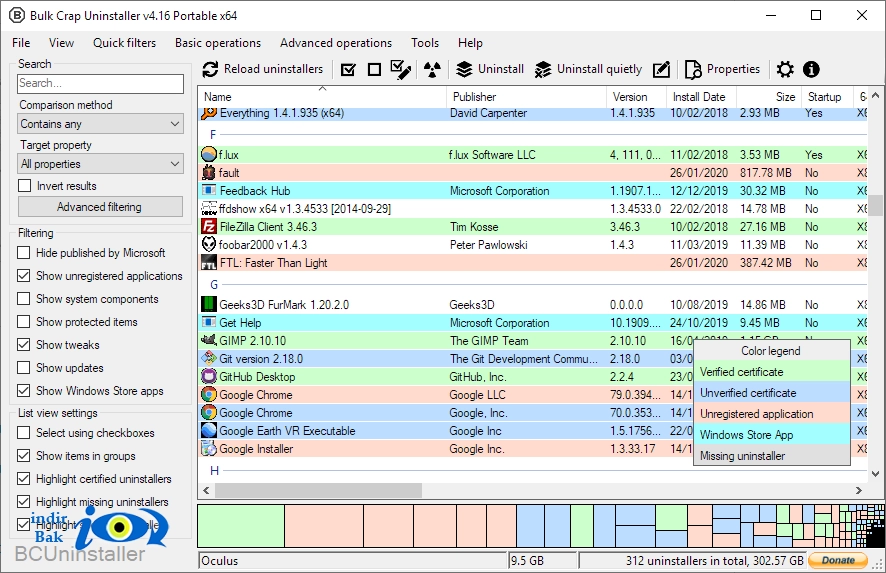Click the radiation target-window uninstall icon
This screenshot has width=886, height=573.
[432, 70]
